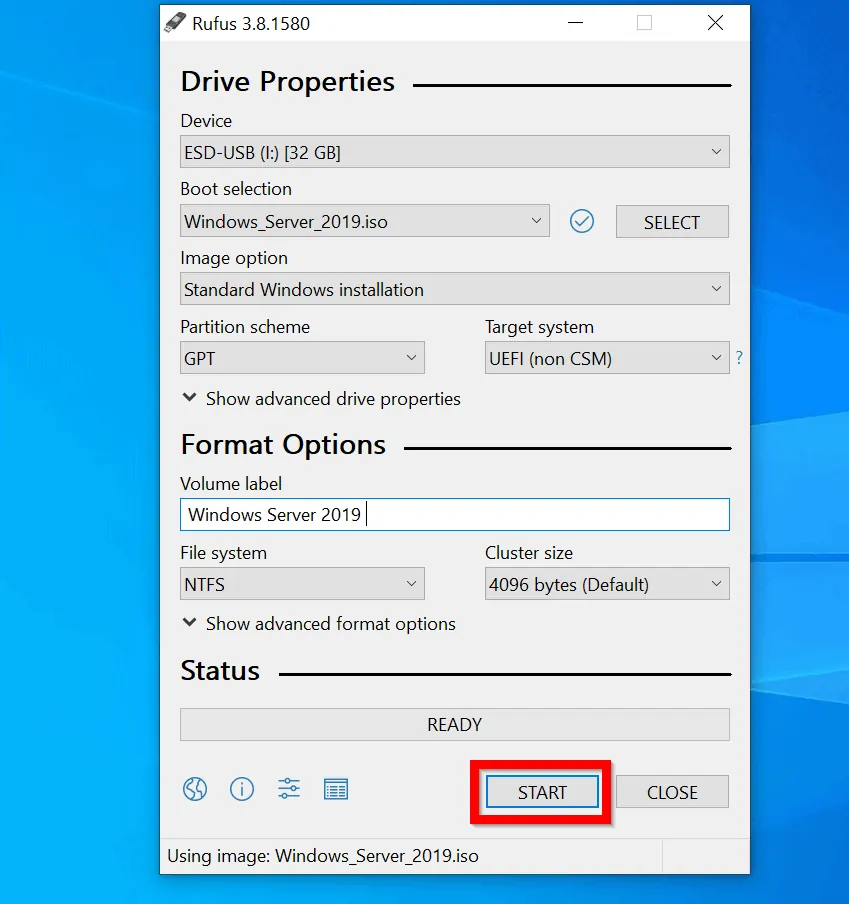Open application settings sliders icon

tap(289, 789)
